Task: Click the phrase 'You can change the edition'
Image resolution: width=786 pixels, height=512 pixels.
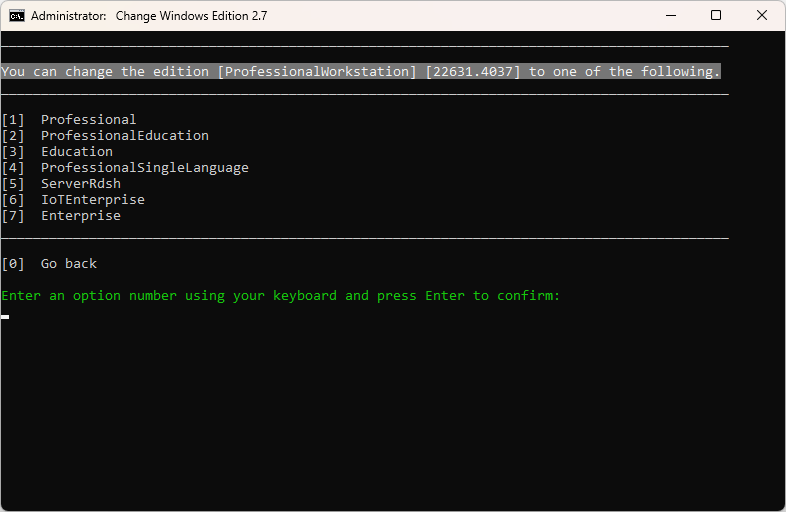Action: point(104,72)
